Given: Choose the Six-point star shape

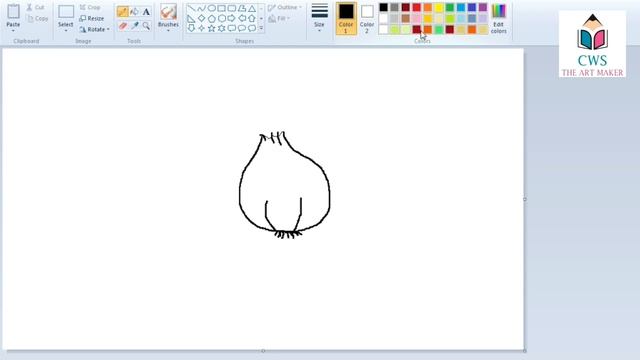Looking at the screenshot, I should point(222,28).
